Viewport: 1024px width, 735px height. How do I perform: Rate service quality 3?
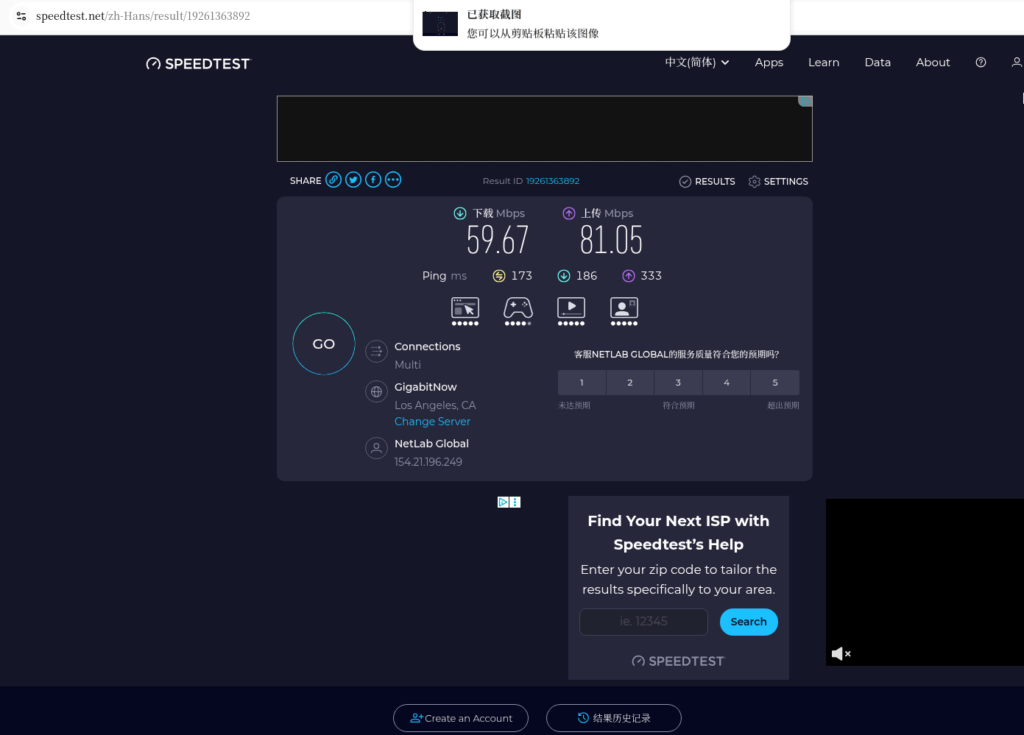point(679,383)
